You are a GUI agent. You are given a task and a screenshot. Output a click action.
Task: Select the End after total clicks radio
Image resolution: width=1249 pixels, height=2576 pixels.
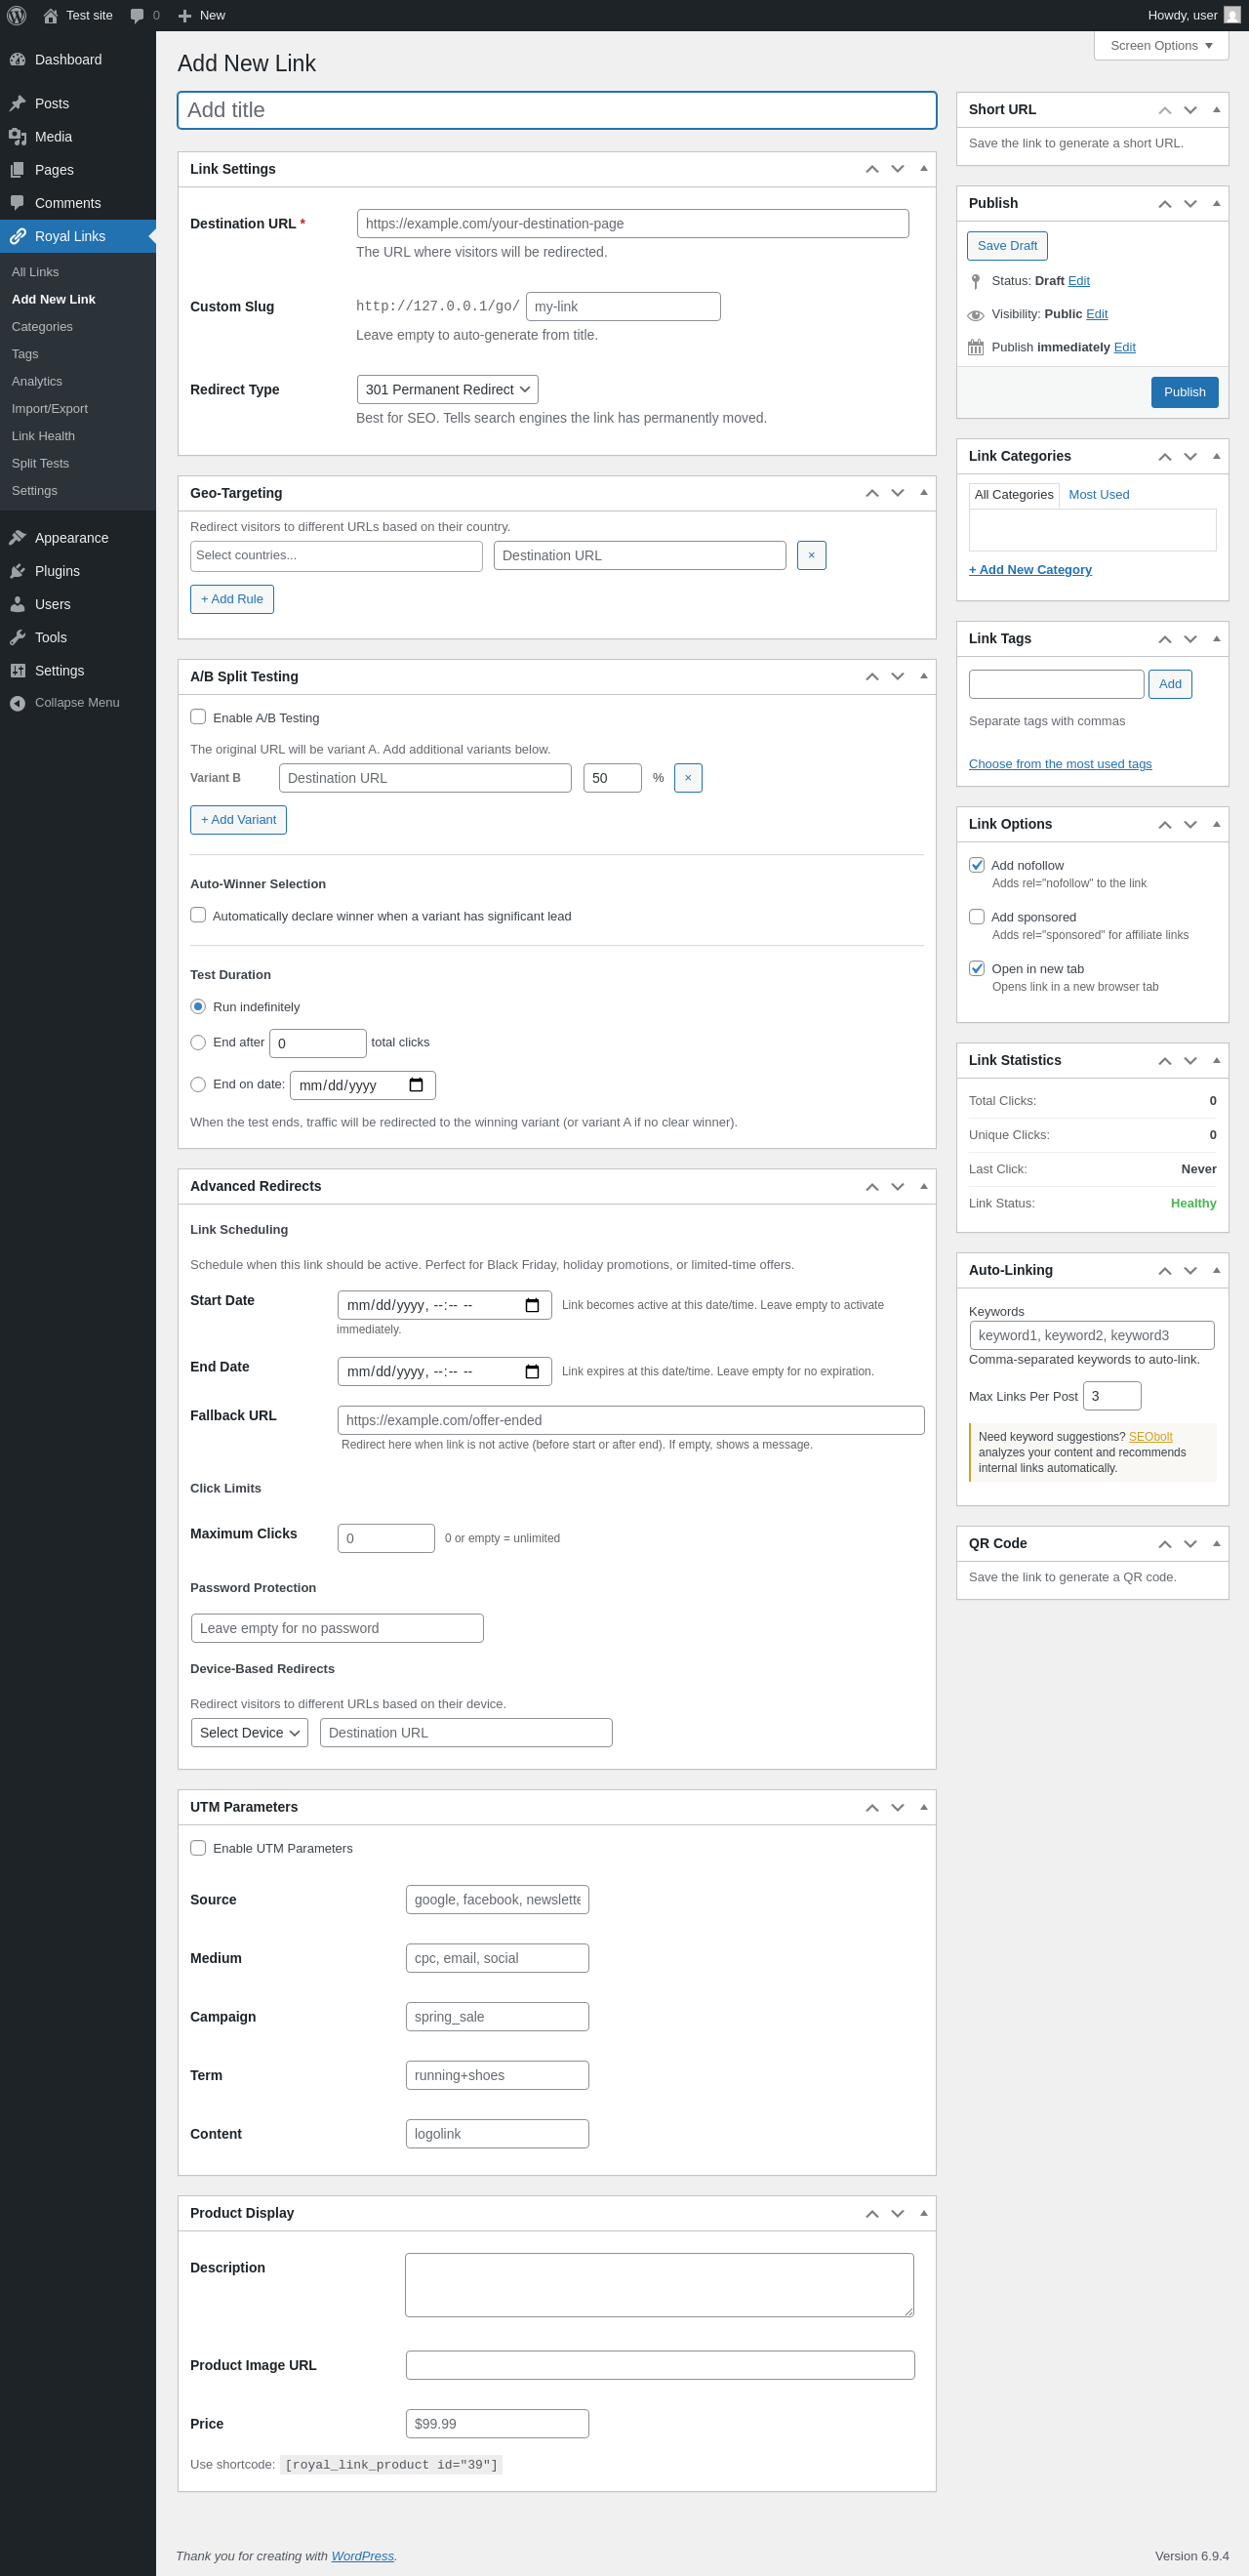tap(198, 1042)
